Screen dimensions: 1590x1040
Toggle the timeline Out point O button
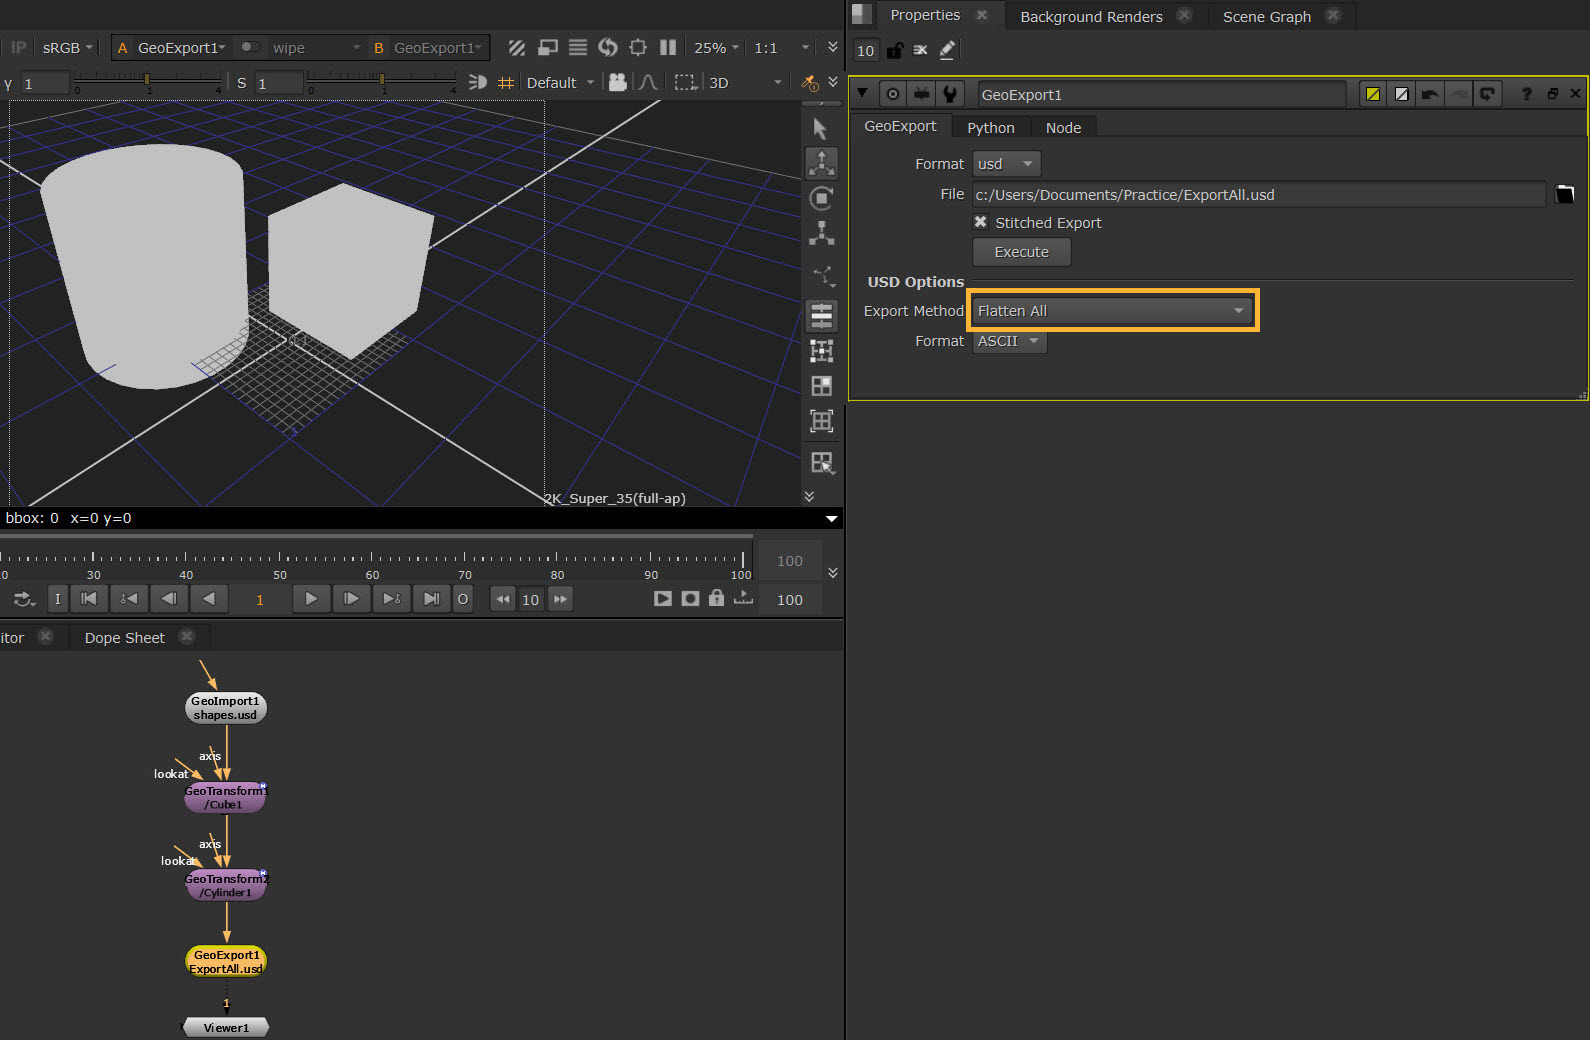click(462, 599)
